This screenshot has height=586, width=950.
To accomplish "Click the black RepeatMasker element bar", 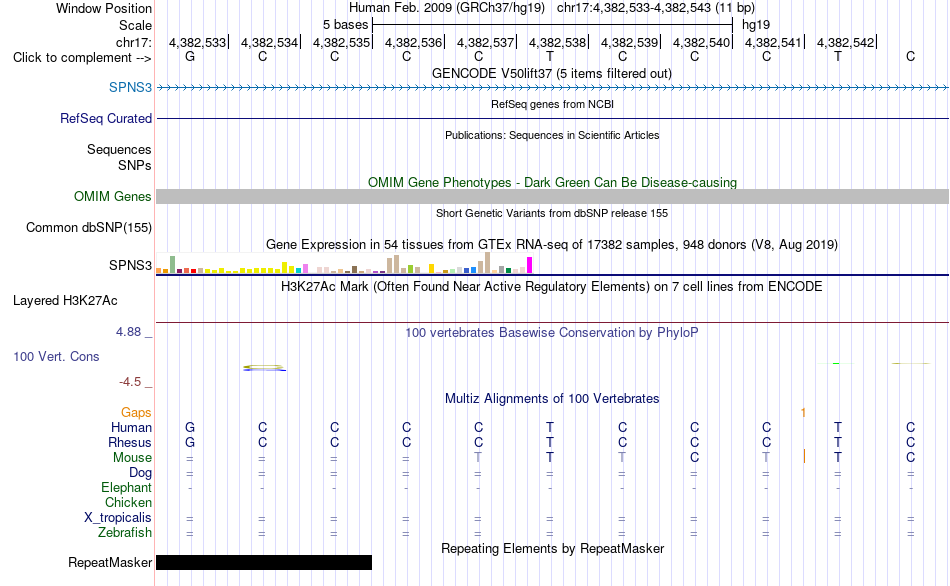I will click(264, 562).
